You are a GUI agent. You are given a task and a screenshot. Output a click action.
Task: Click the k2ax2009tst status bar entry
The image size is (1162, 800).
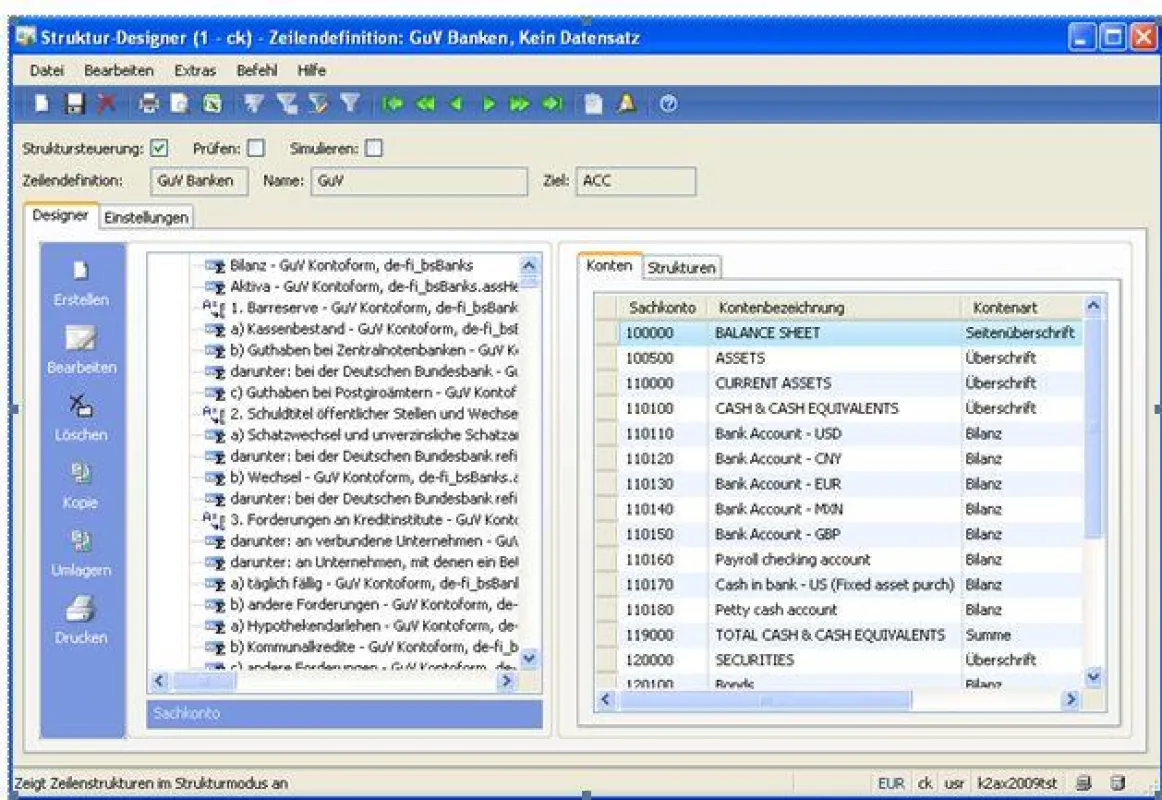(1017, 783)
